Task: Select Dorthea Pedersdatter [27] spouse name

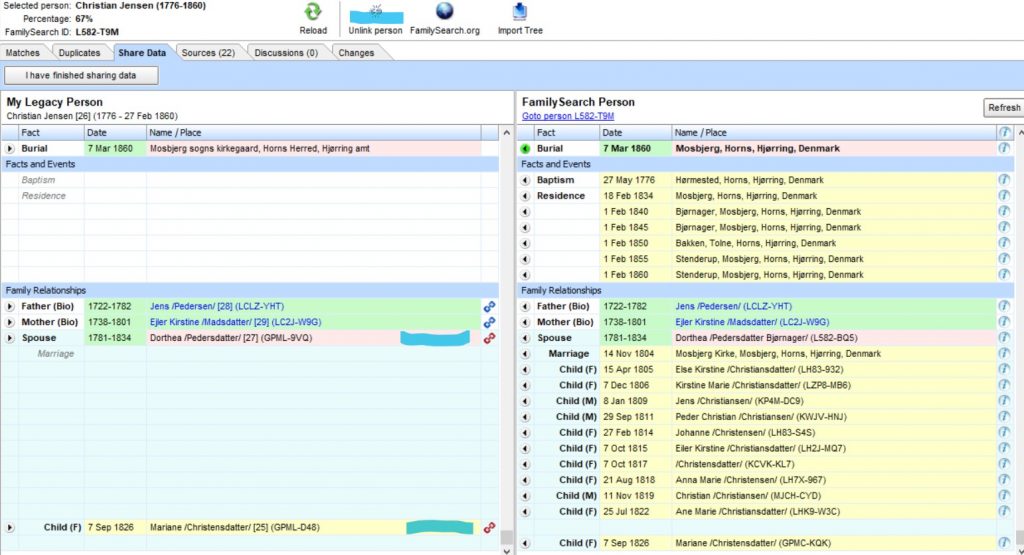Action: click(x=231, y=338)
